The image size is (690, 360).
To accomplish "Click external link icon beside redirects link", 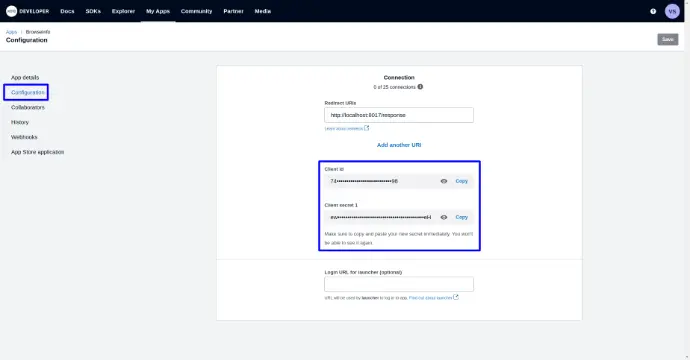I will (x=367, y=128).
